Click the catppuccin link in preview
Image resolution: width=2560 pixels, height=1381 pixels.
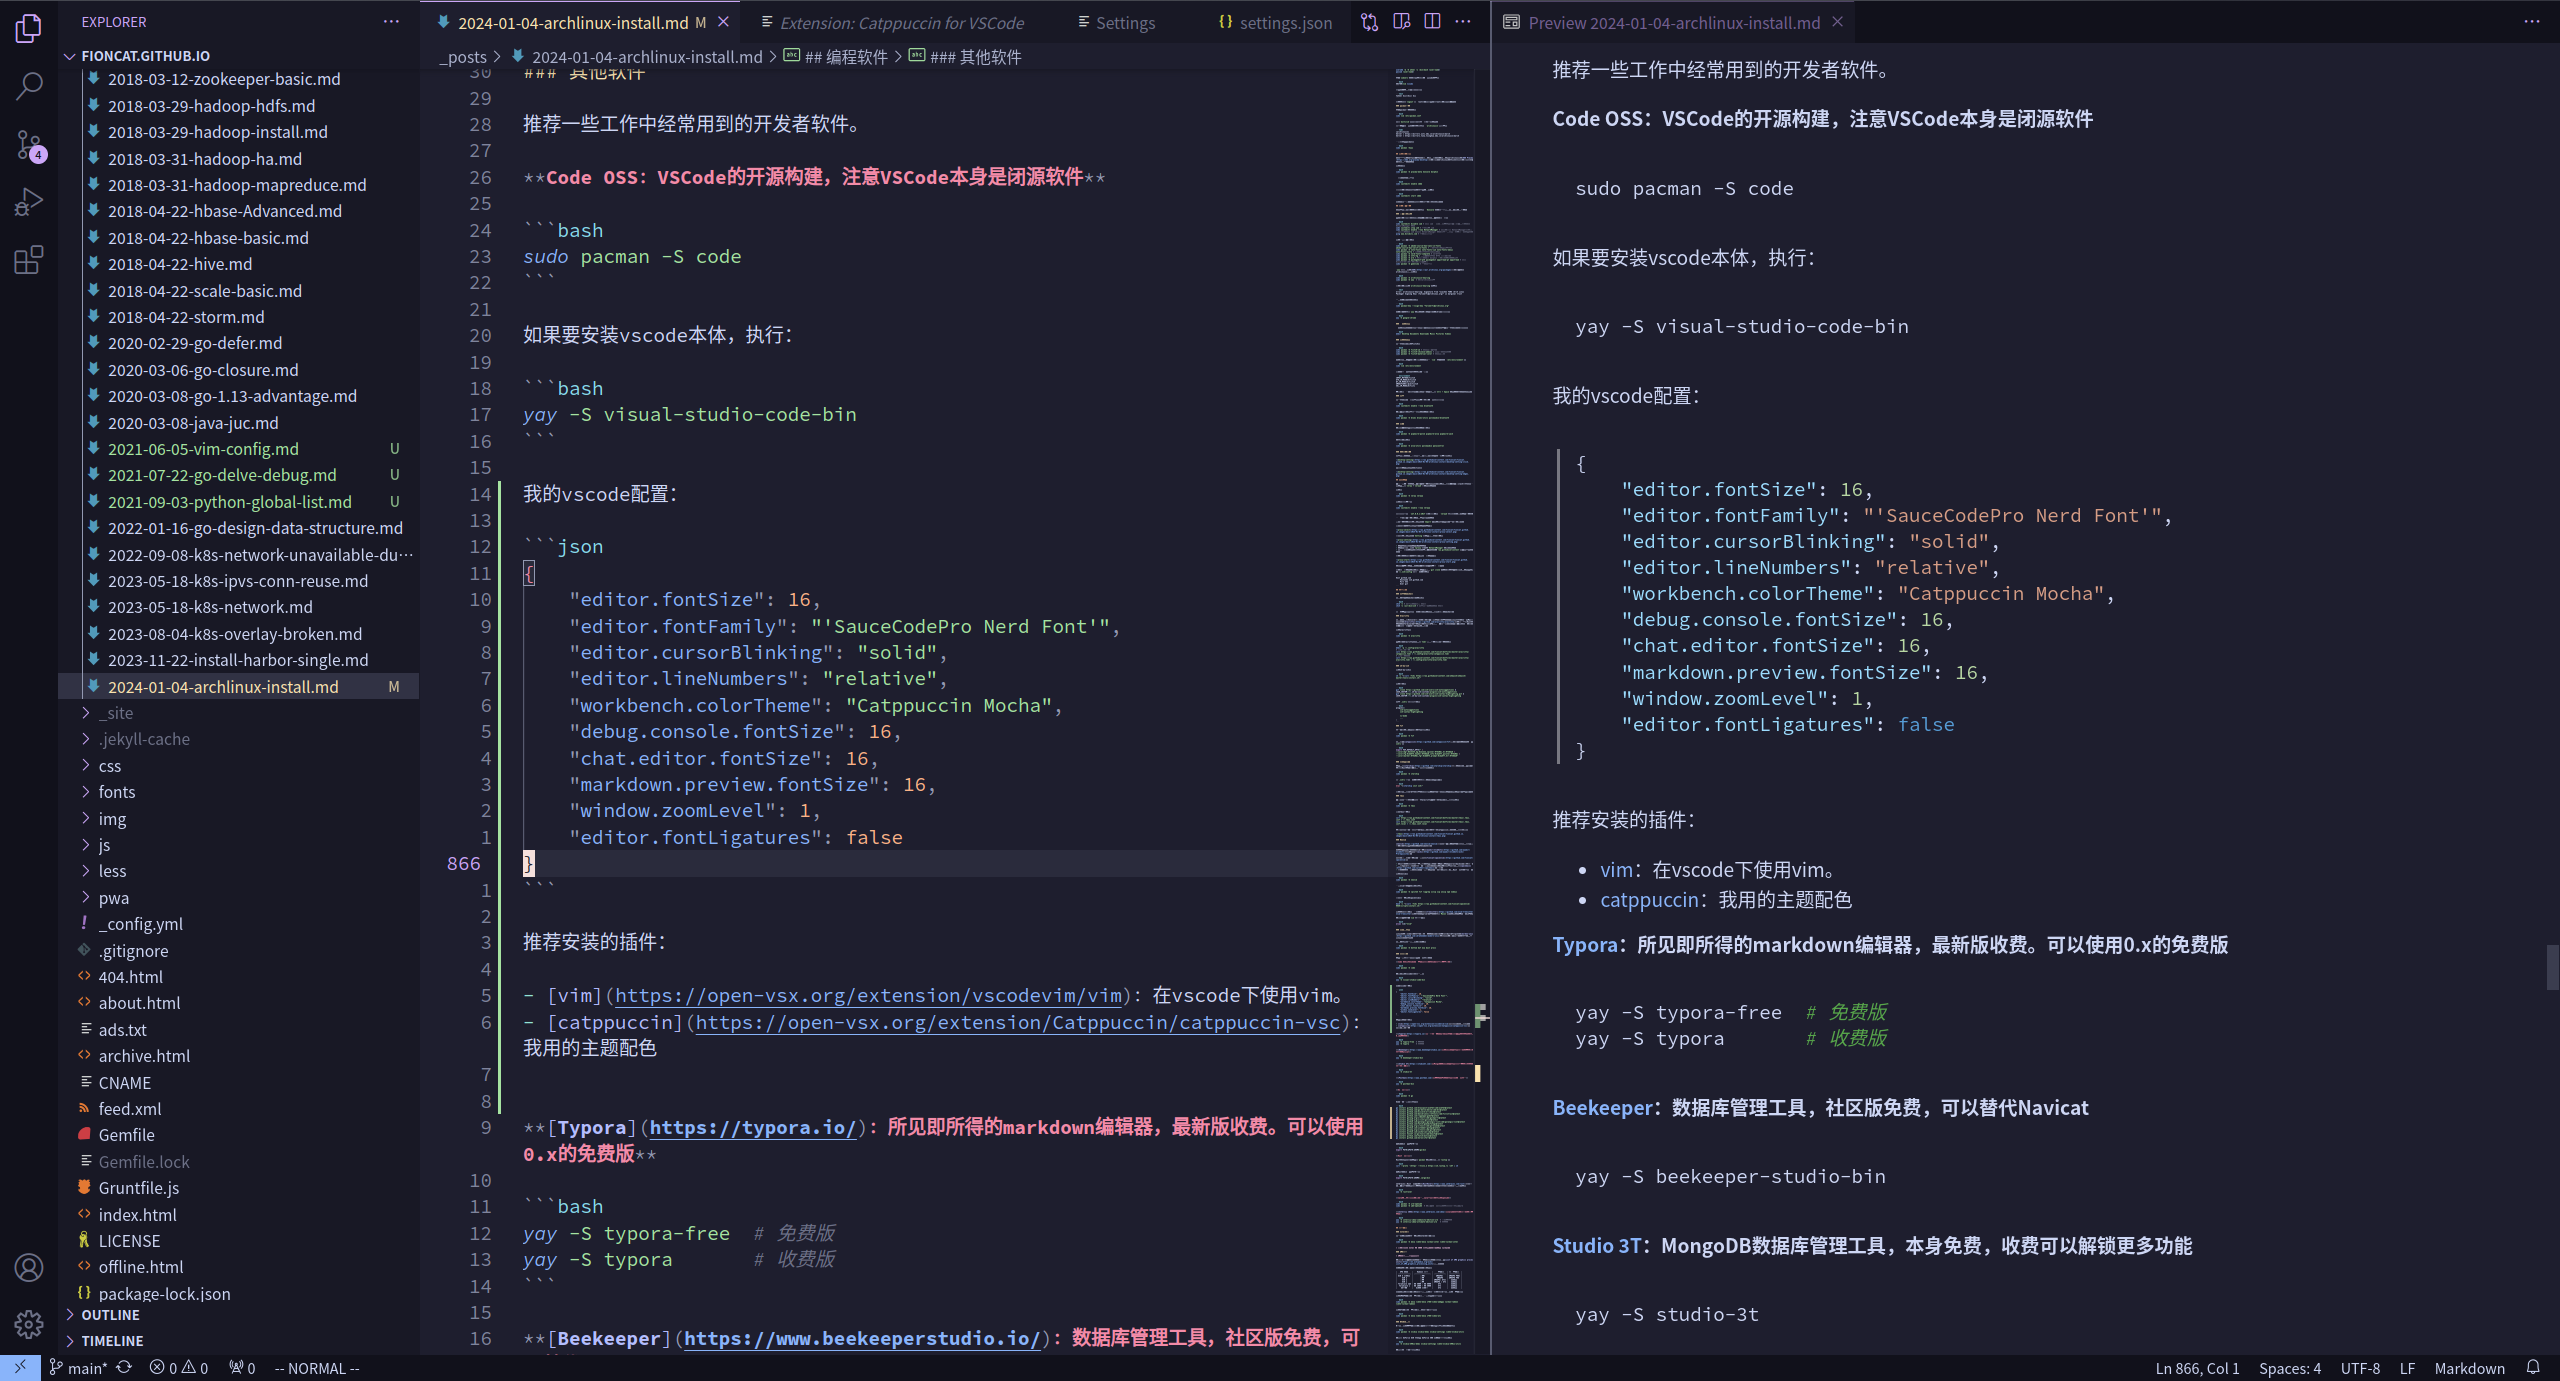1649,900
